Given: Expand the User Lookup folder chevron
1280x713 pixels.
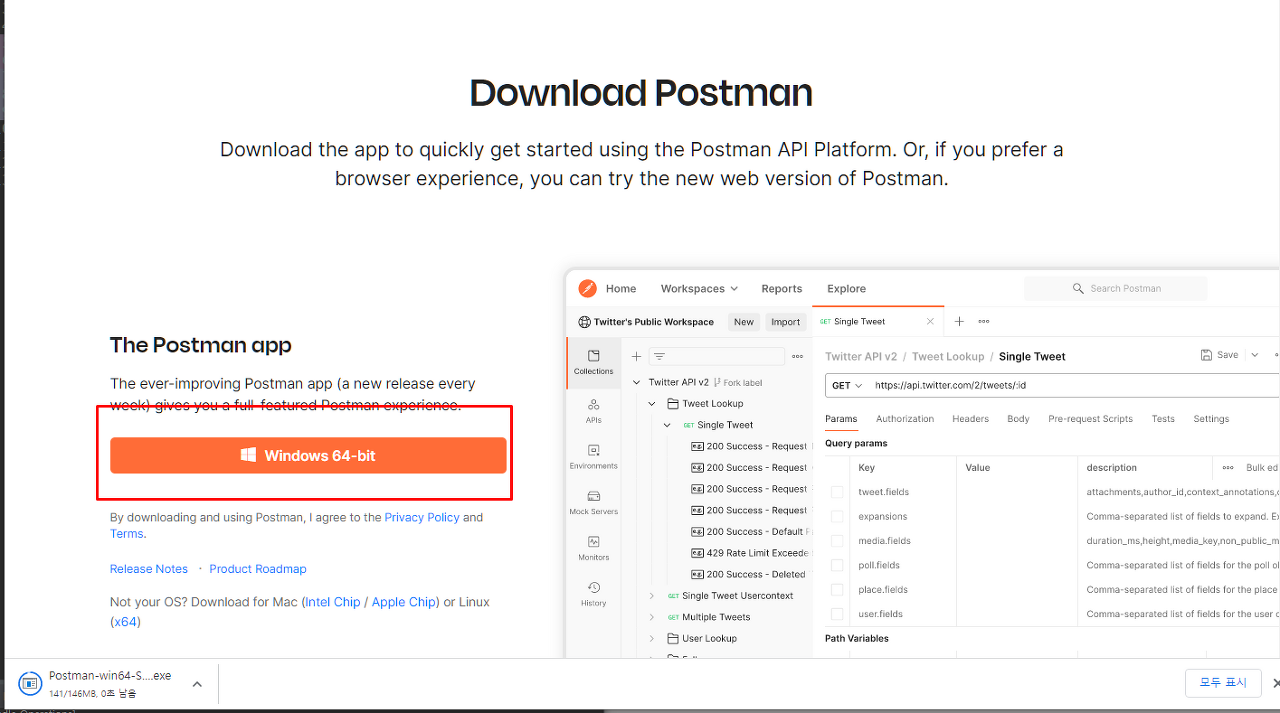Looking at the screenshot, I should pyautogui.click(x=652, y=638).
